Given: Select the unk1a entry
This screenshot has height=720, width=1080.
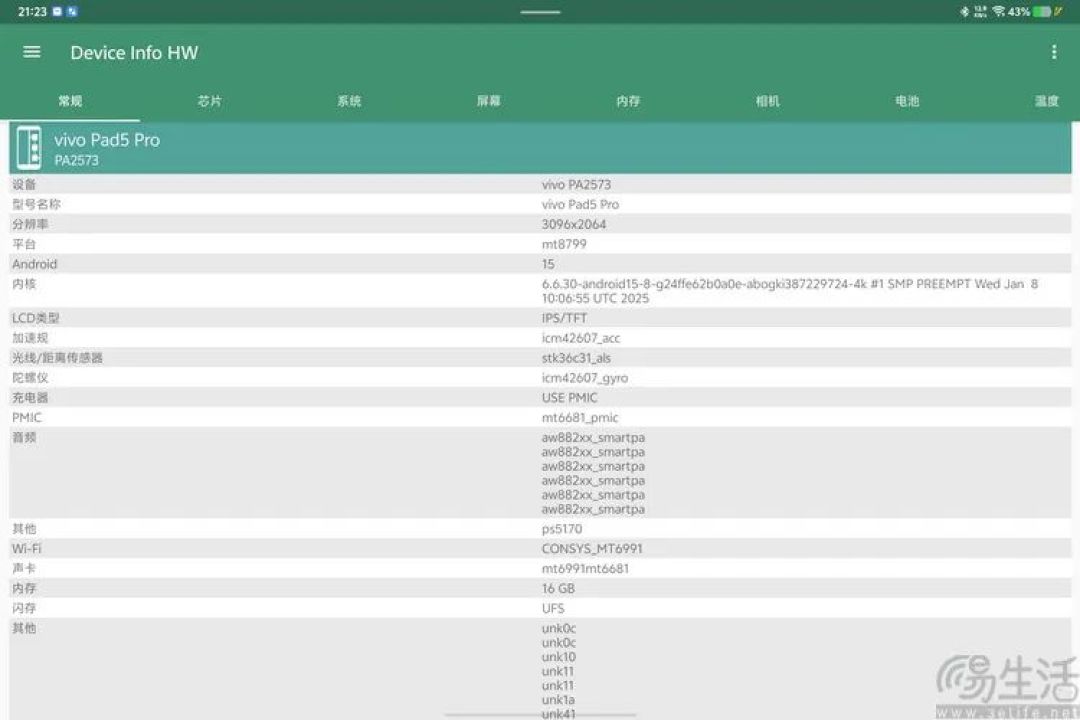Looking at the screenshot, I should 558,700.
